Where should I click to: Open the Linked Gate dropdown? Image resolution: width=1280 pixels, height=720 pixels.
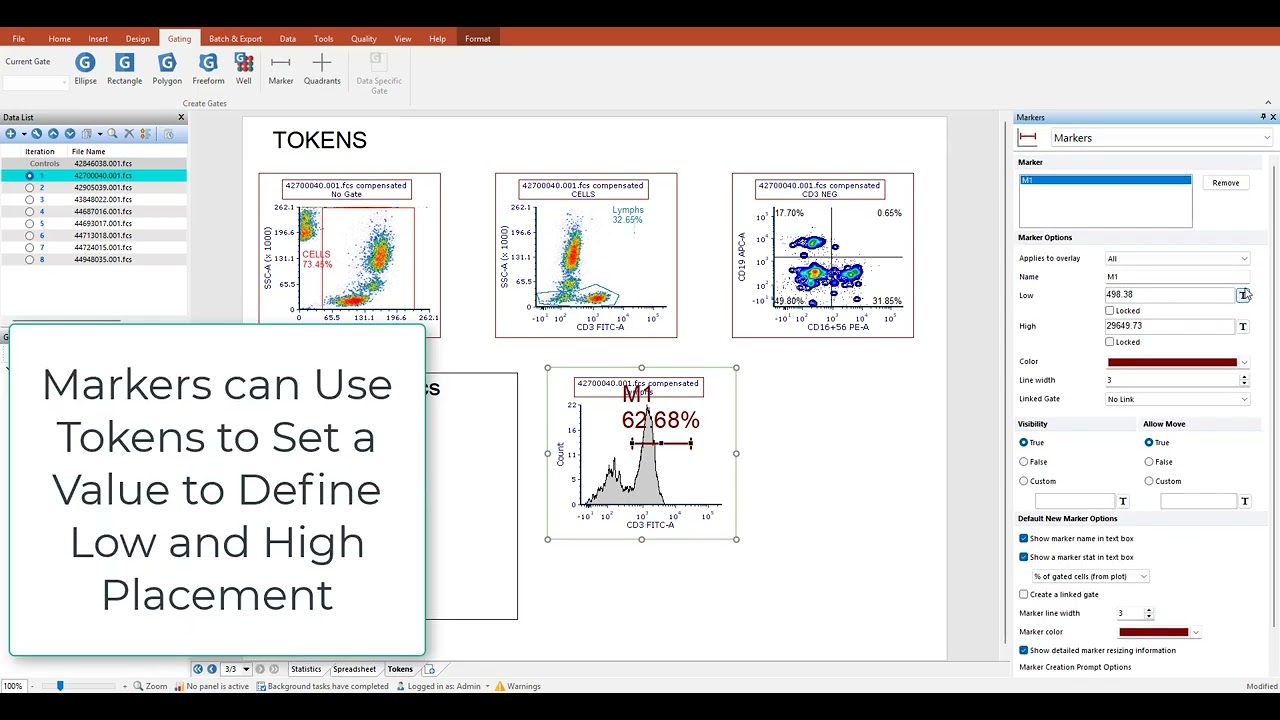coord(1177,400)
